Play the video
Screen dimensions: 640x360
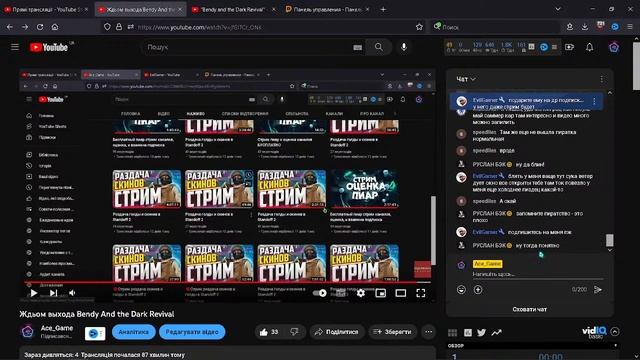[x=34, y=293]
